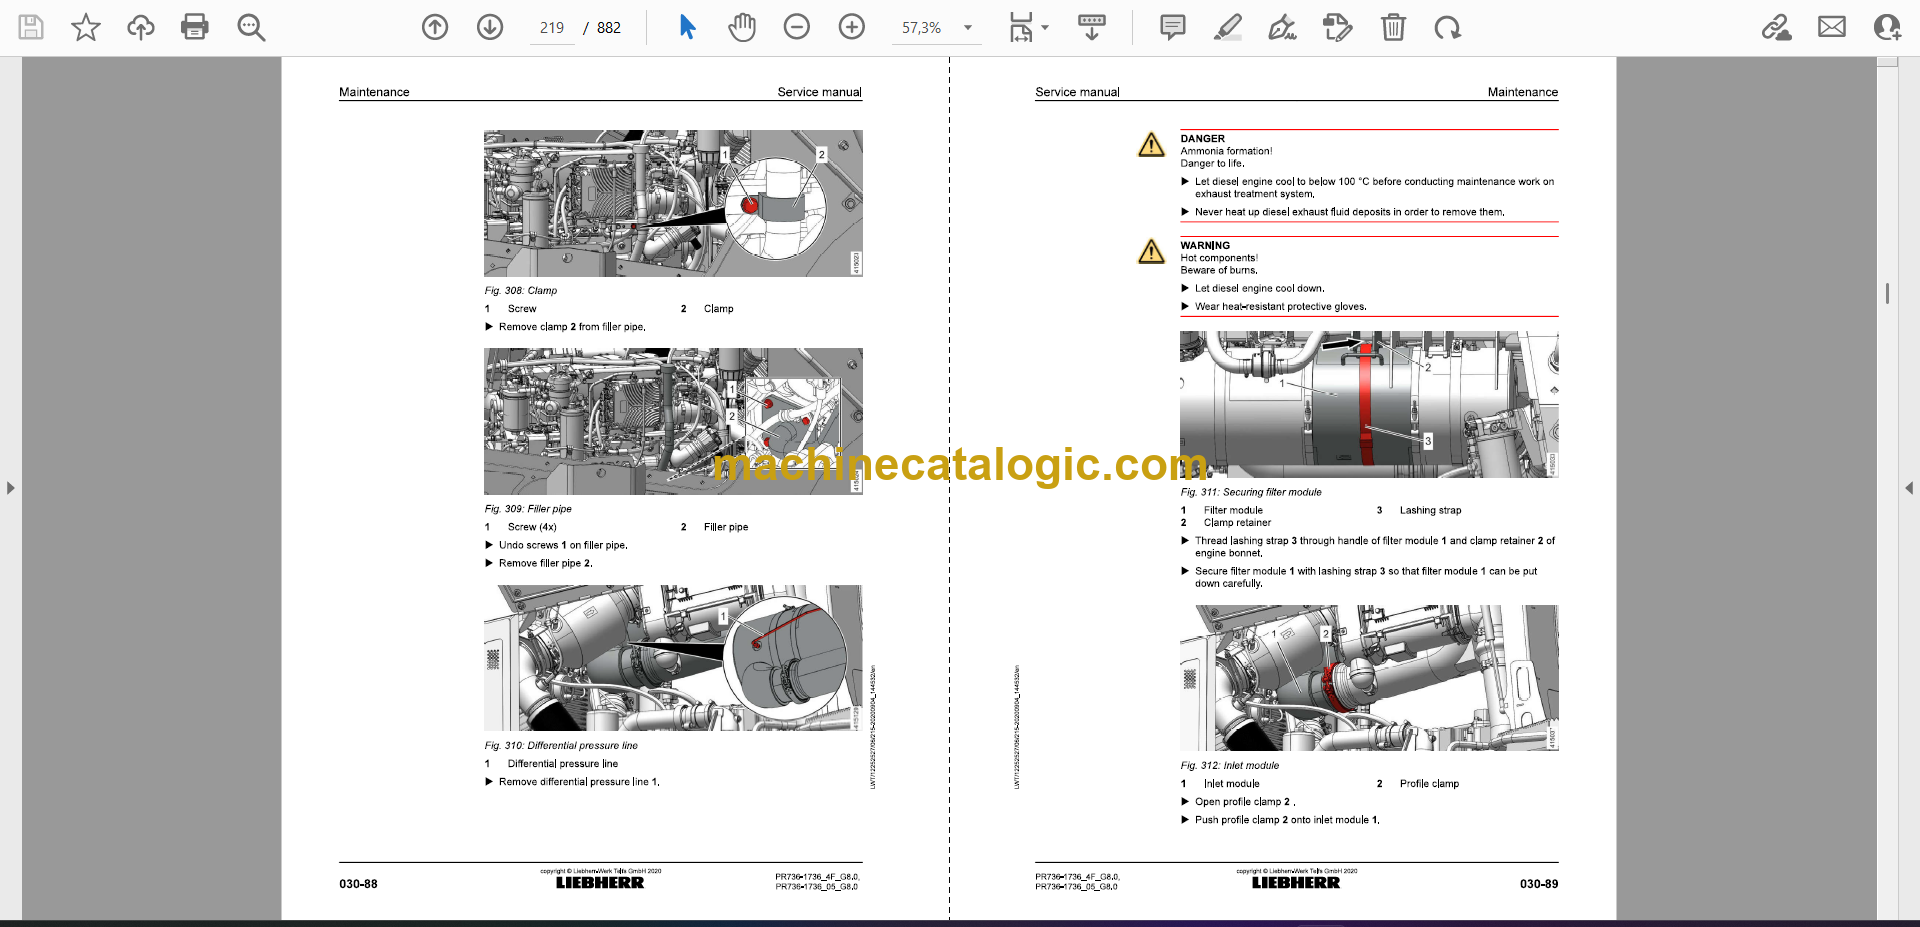Click the DANGER heading text
The height and width of the screenshot is (927, 1920).
1202,139
